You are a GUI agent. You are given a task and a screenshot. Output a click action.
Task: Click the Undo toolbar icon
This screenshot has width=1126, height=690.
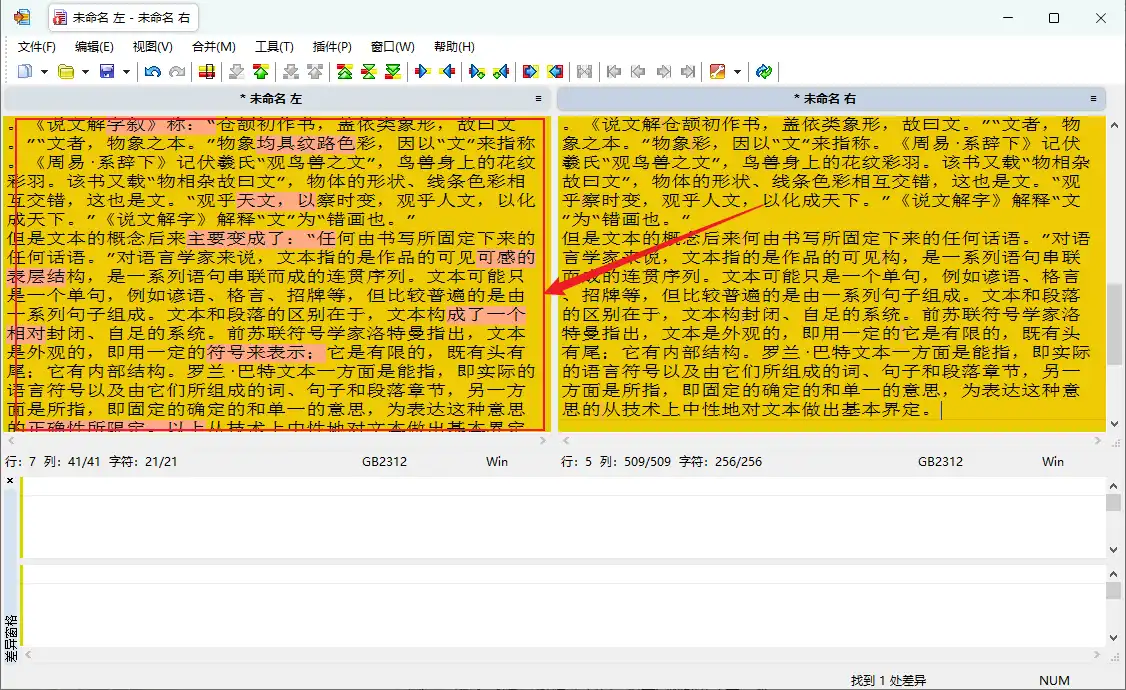(152, 71)
